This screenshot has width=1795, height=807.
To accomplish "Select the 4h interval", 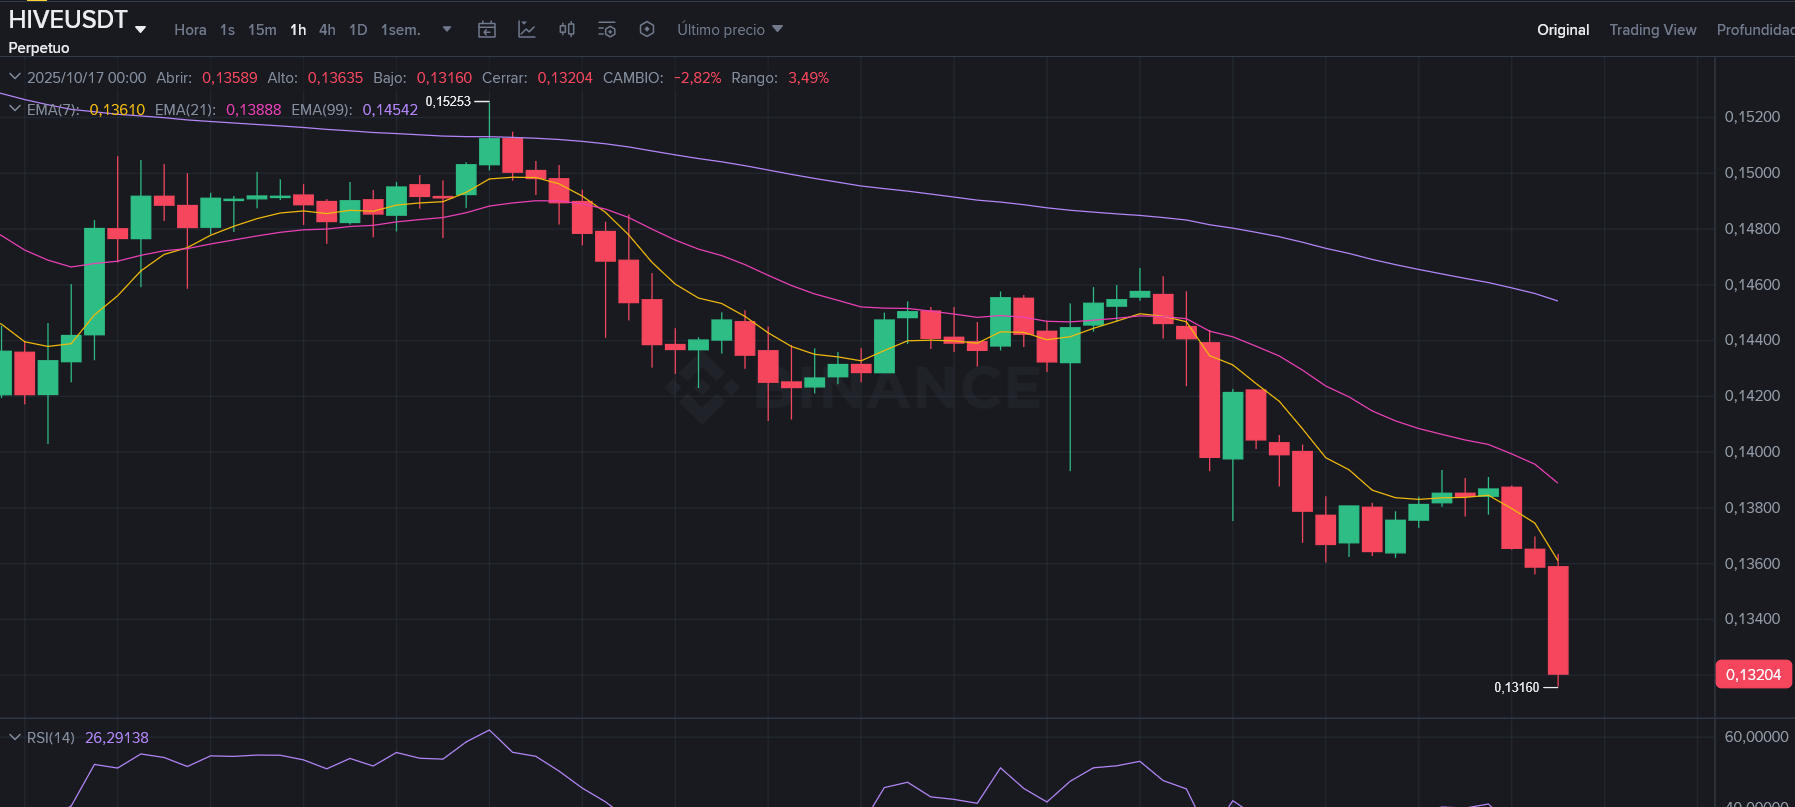I will (327, 30).
